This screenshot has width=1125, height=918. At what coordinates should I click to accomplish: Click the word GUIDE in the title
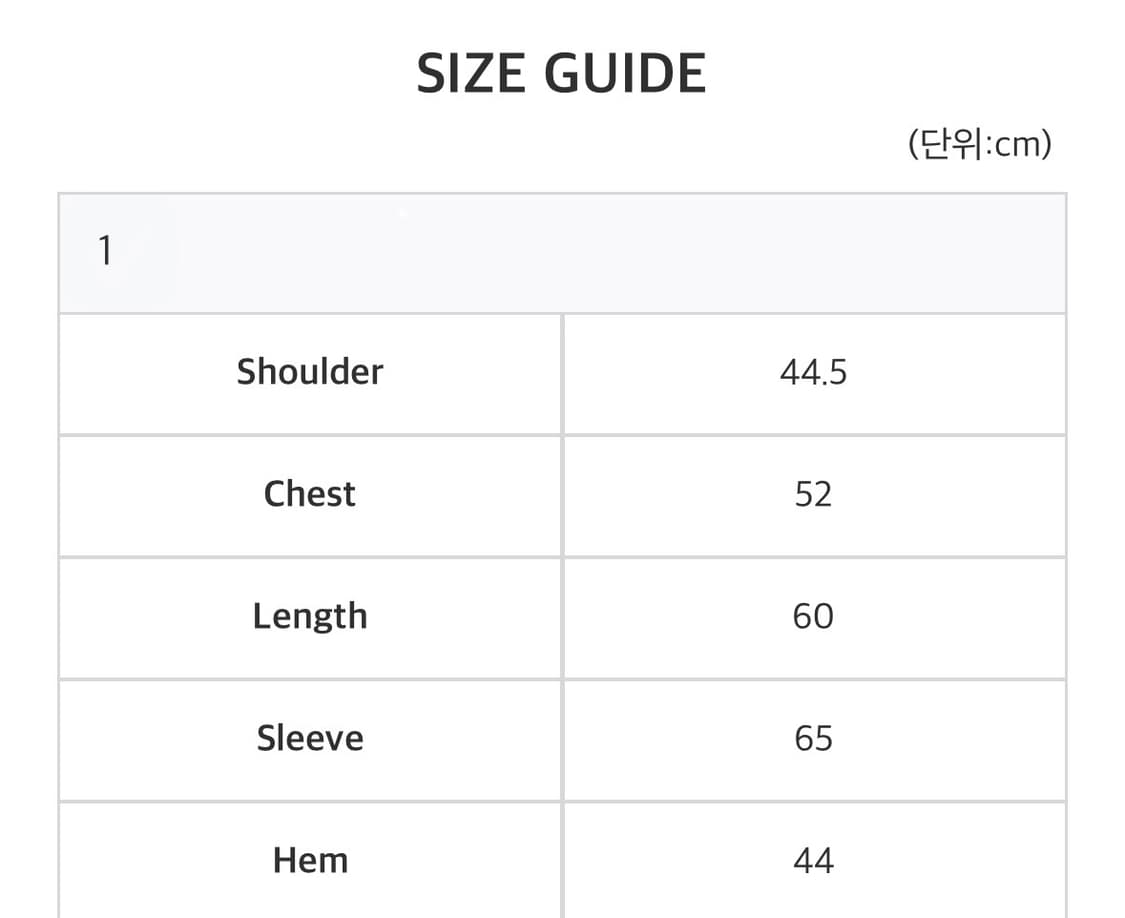(625, 74)
